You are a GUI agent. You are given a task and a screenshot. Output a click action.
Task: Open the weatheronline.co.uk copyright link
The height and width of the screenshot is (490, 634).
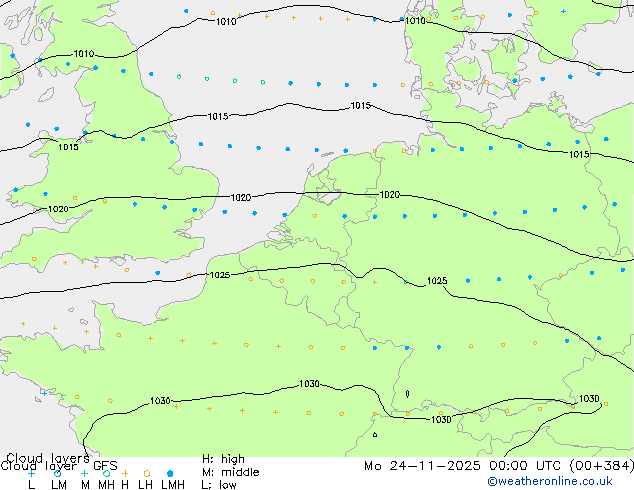(550, 481)
